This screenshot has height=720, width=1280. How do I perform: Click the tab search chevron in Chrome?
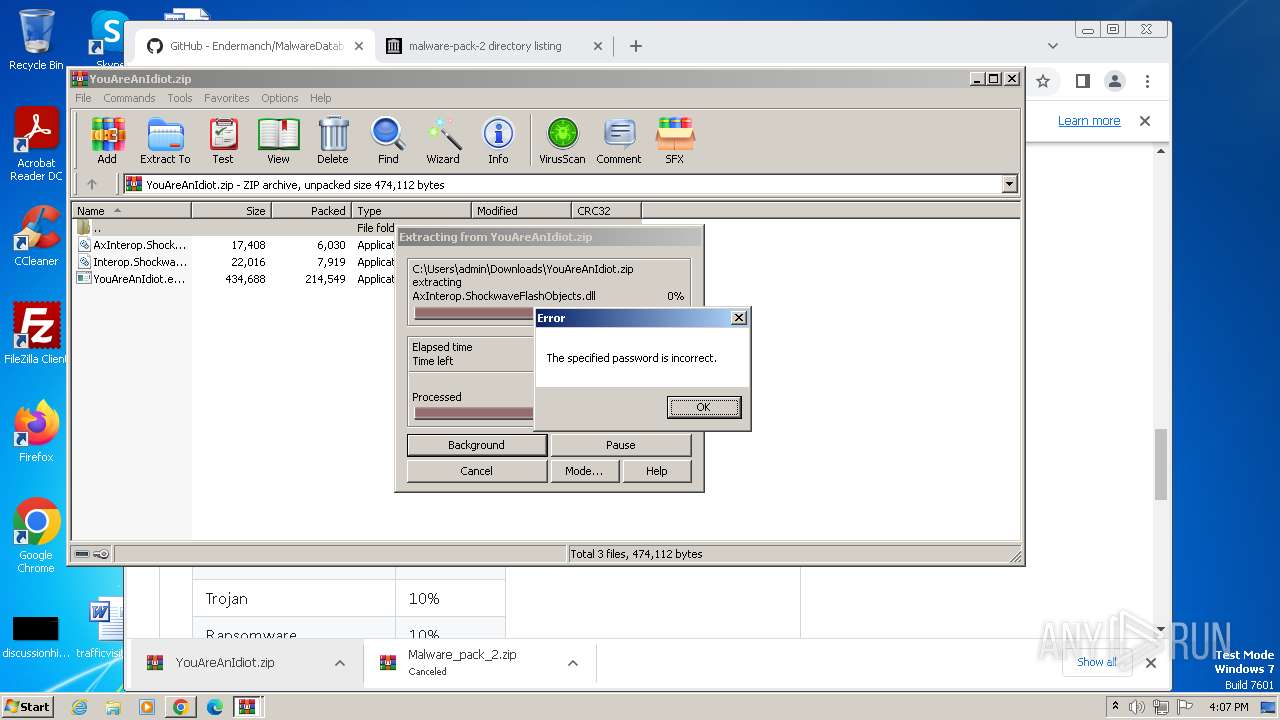[x=1052, y=46]
